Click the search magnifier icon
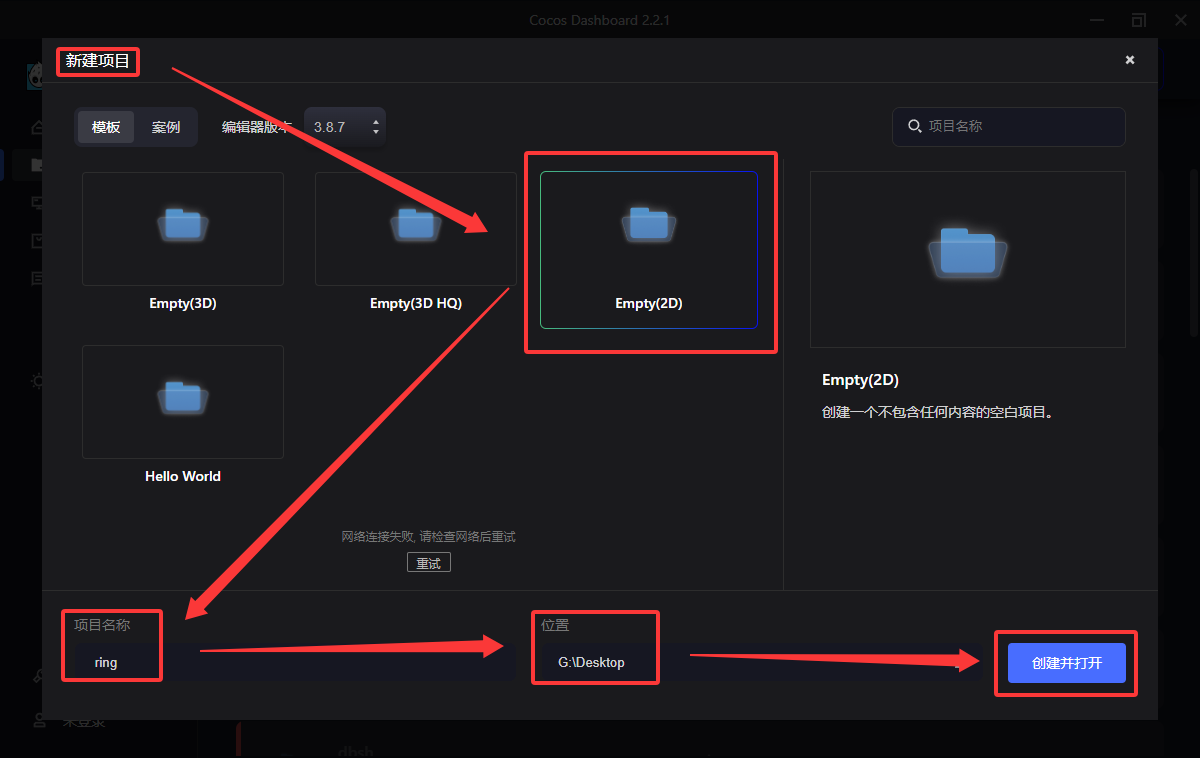1200x758 pixels. (914, 126)
